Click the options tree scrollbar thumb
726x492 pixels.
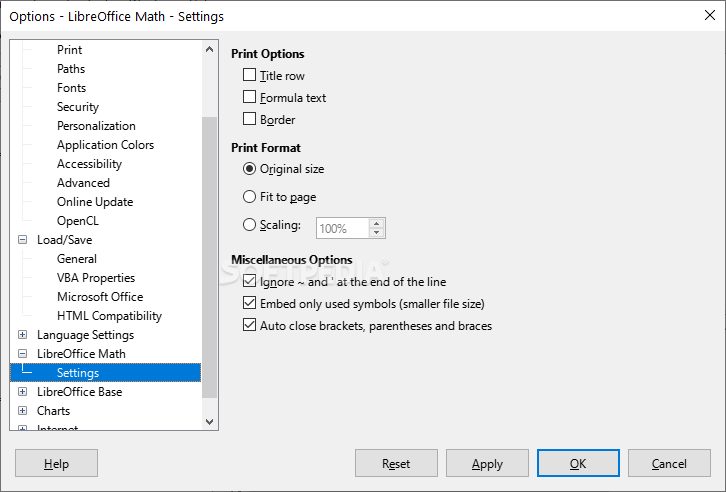[209, 257]
